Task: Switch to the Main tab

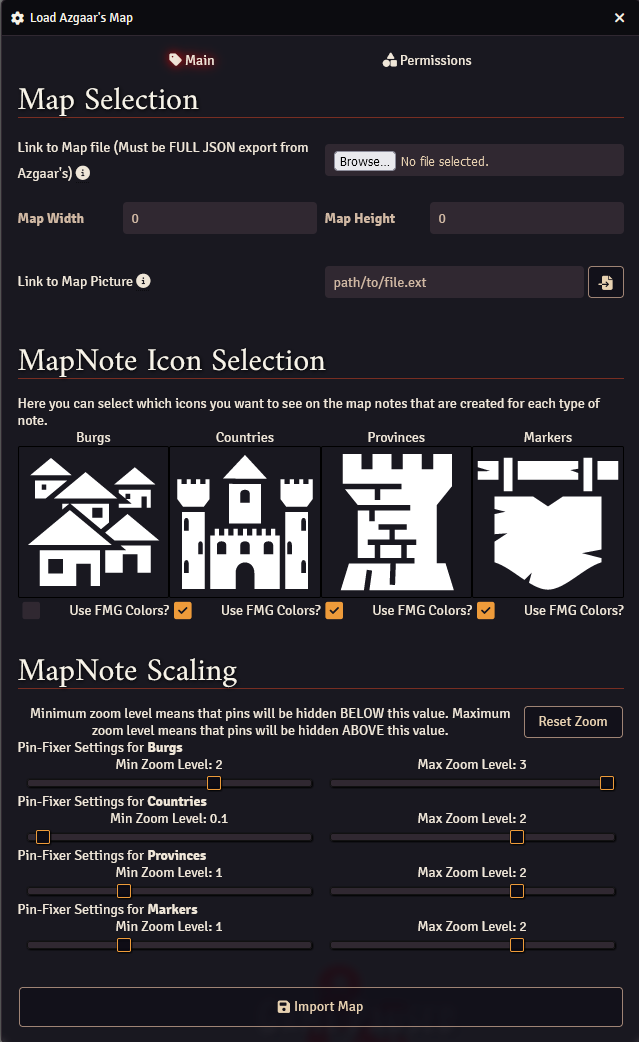Action: tap(191, 60)
